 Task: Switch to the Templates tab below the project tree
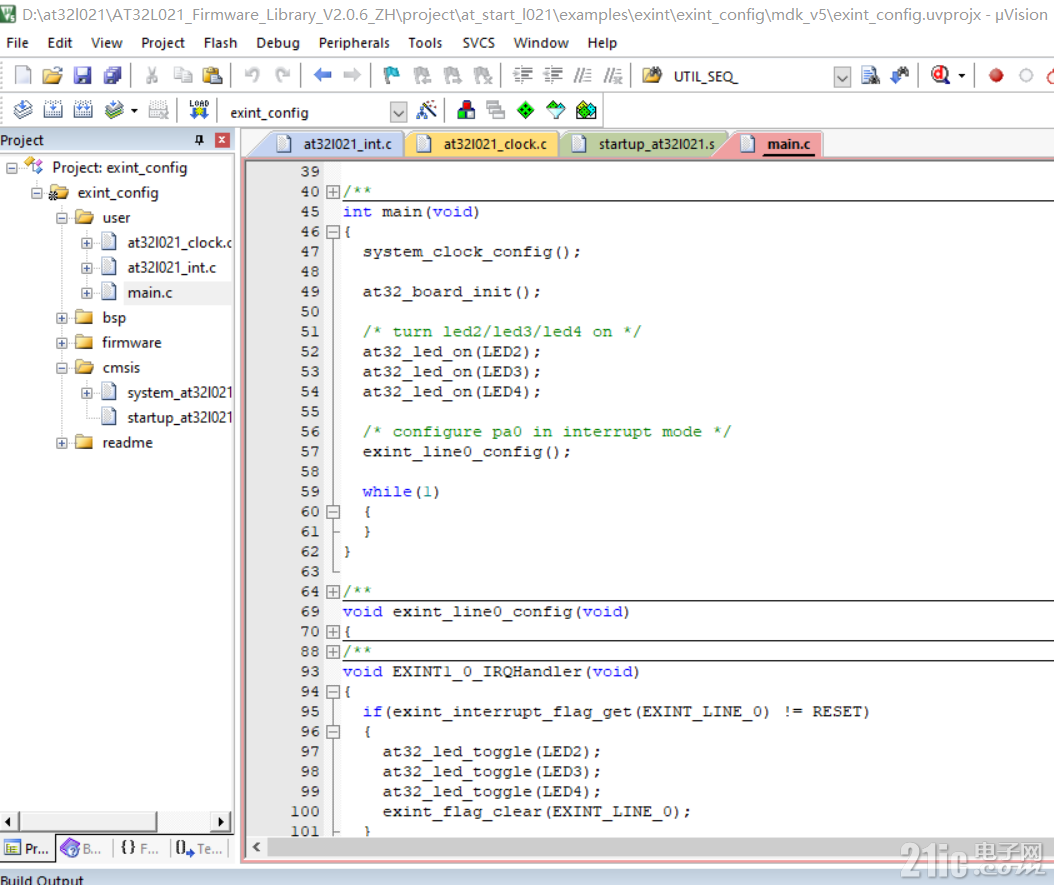pyautogui.click(x=198, y=849)
